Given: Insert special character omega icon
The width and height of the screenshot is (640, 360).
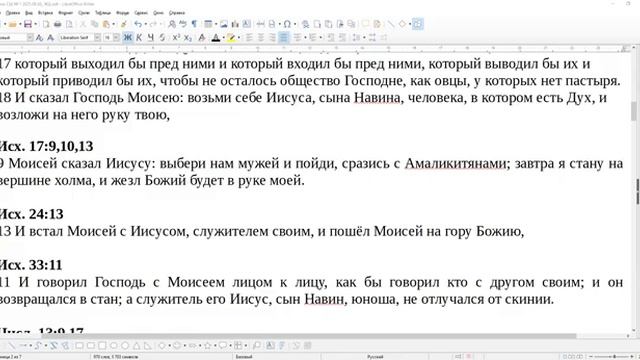Looking at the screenshot, I should tap(287, 24).
